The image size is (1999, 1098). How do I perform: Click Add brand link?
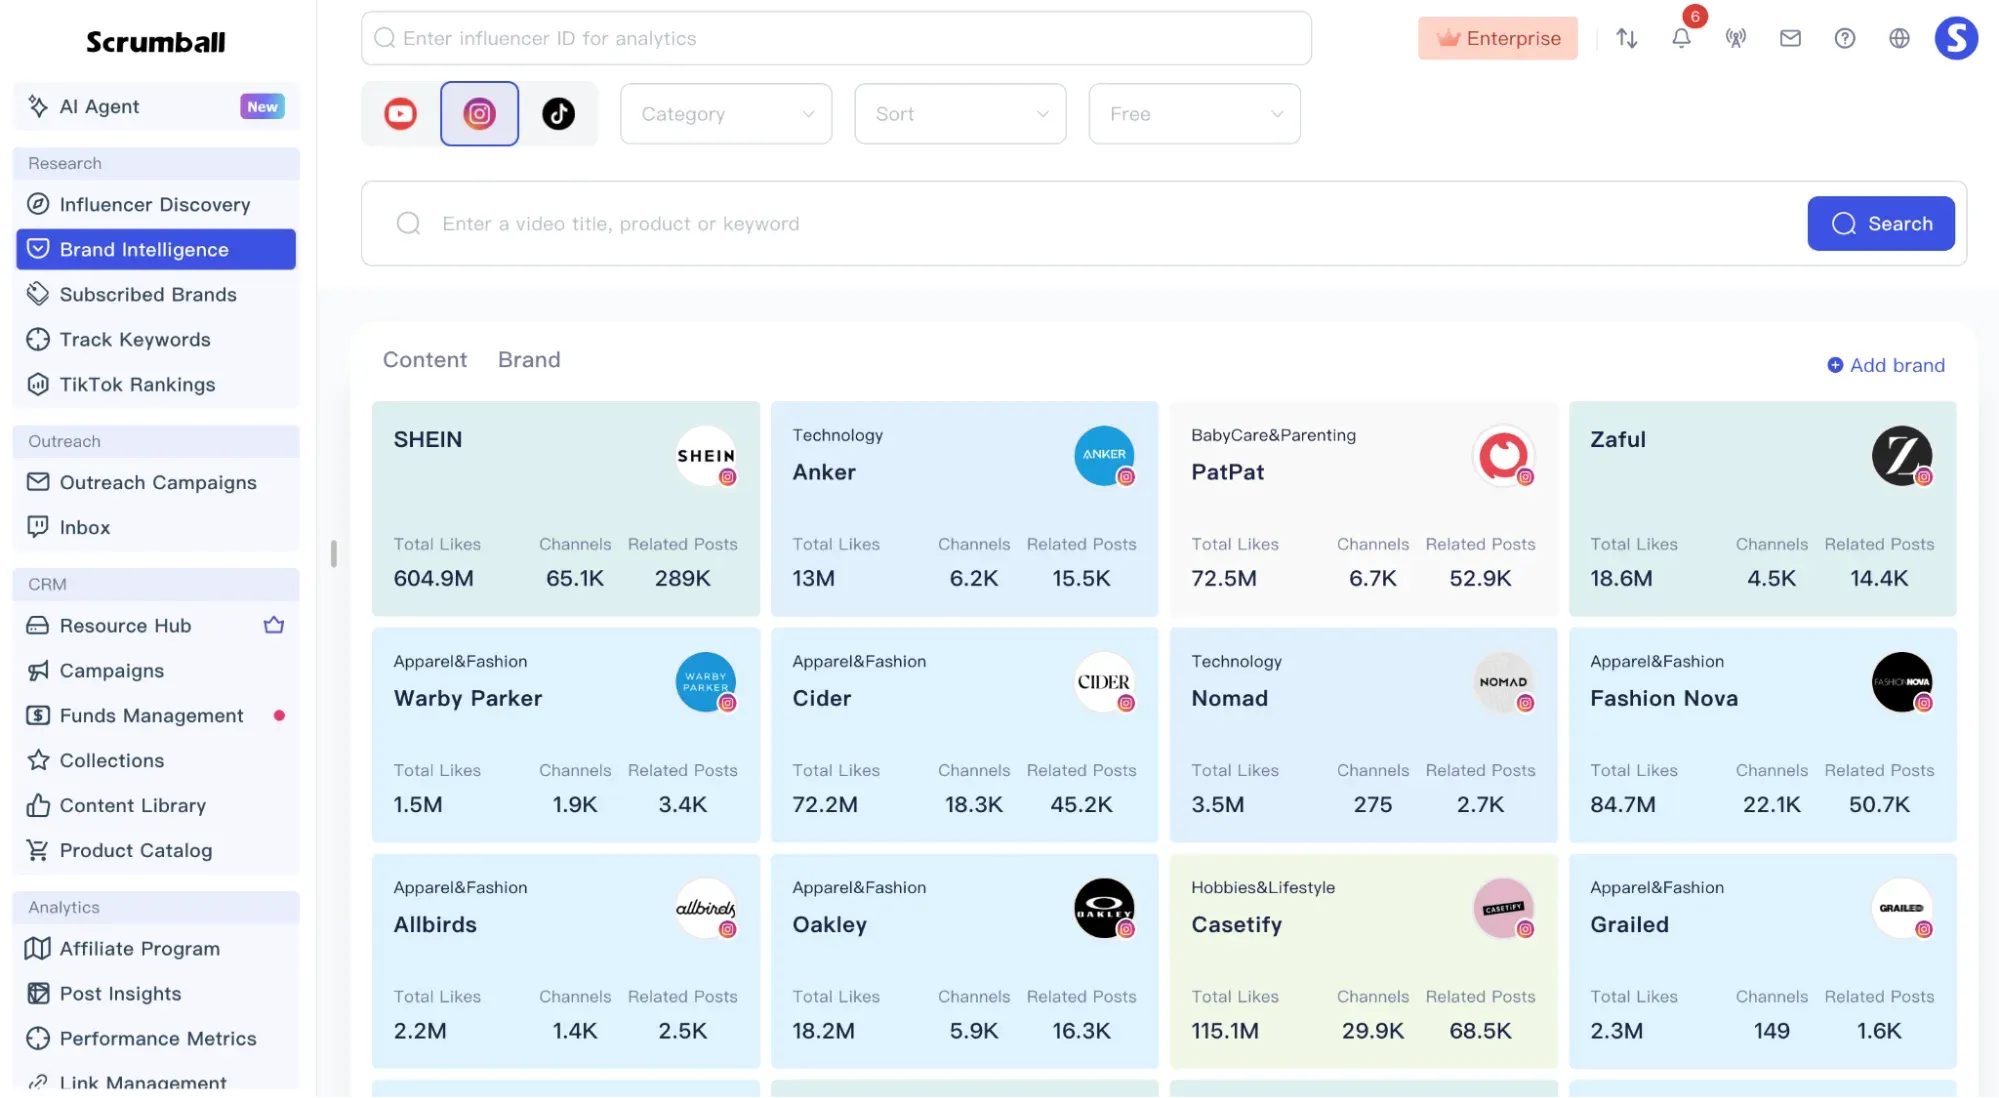[x=1886, y=365]
